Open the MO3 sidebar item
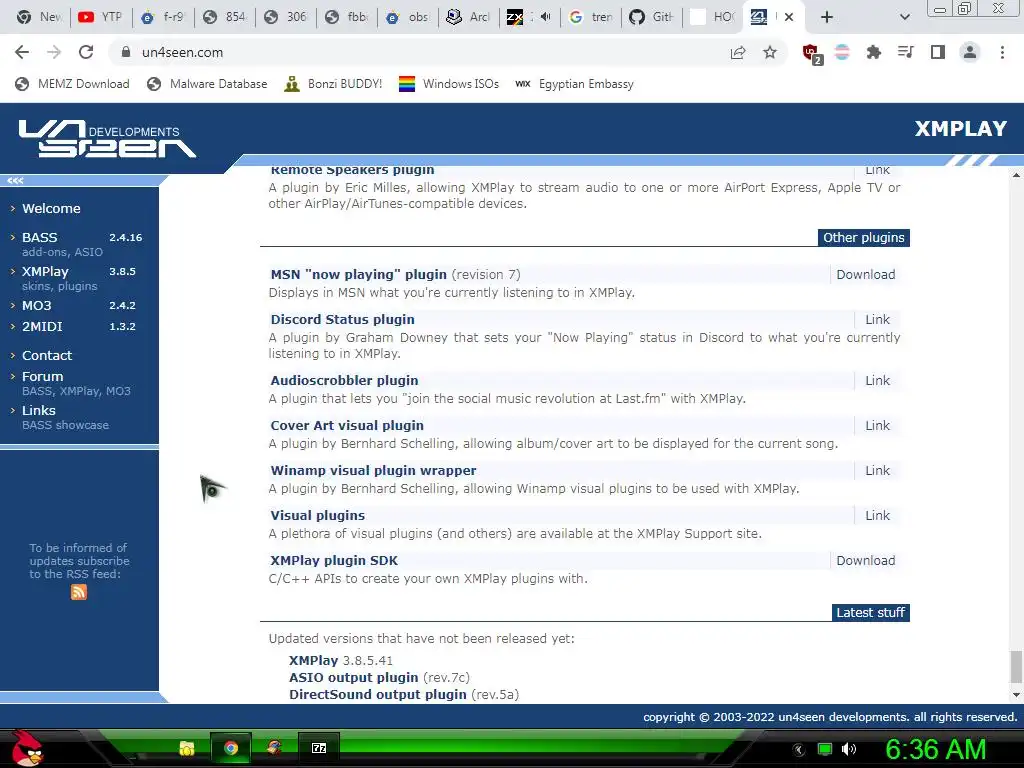The image size is (1024, 768). [37, 305]
